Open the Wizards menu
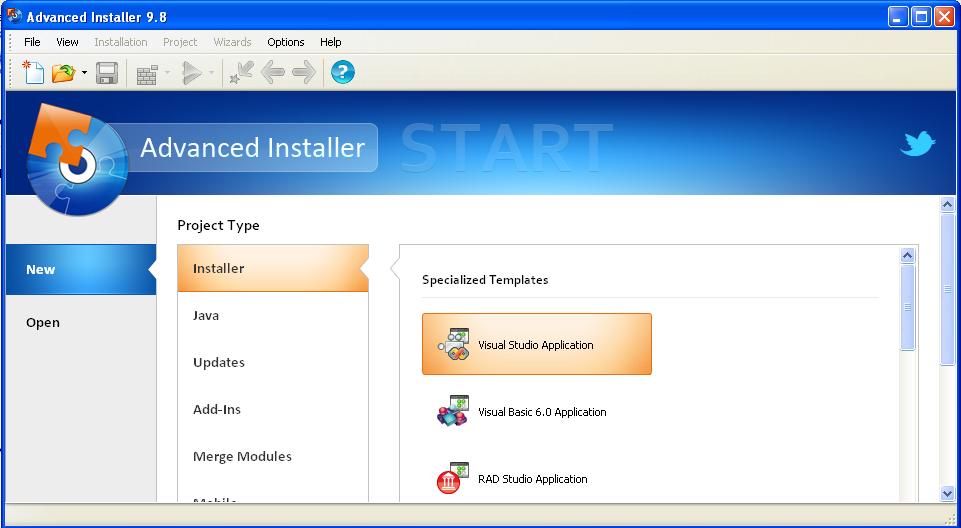This screenshot has height=528, width=961. [232, 42]
